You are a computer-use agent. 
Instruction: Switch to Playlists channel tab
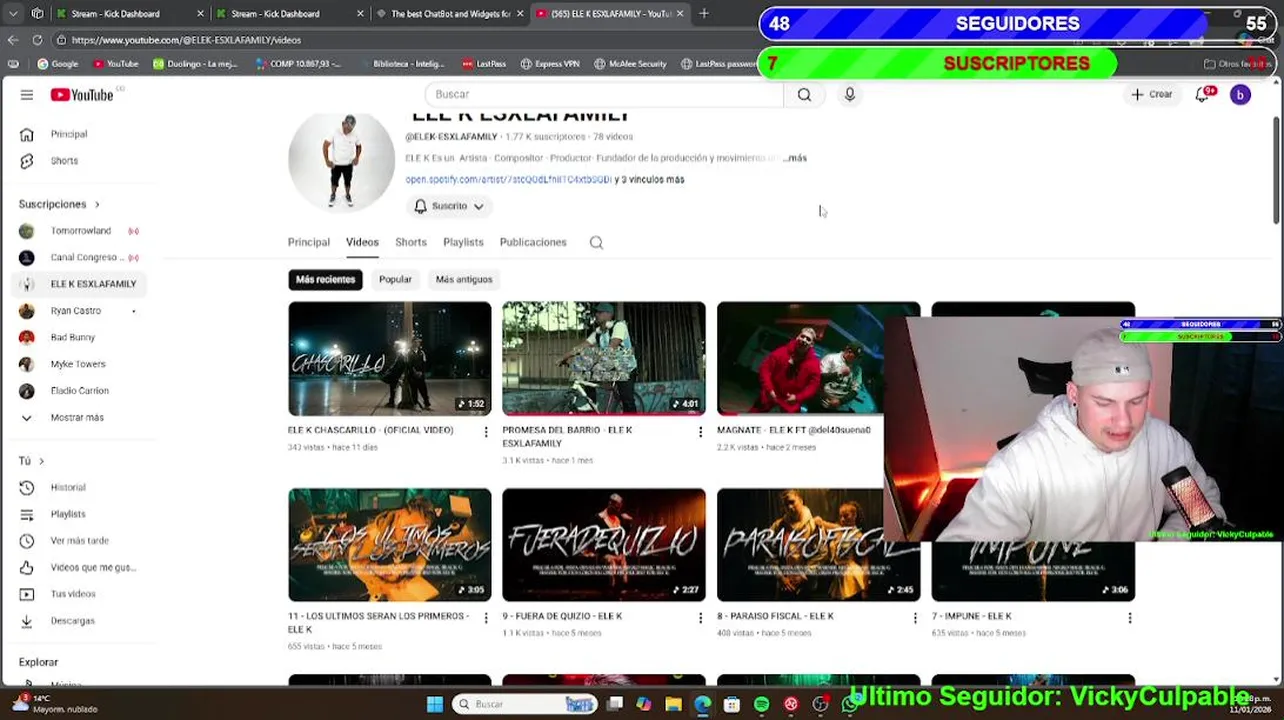click(x=463, y=242)
